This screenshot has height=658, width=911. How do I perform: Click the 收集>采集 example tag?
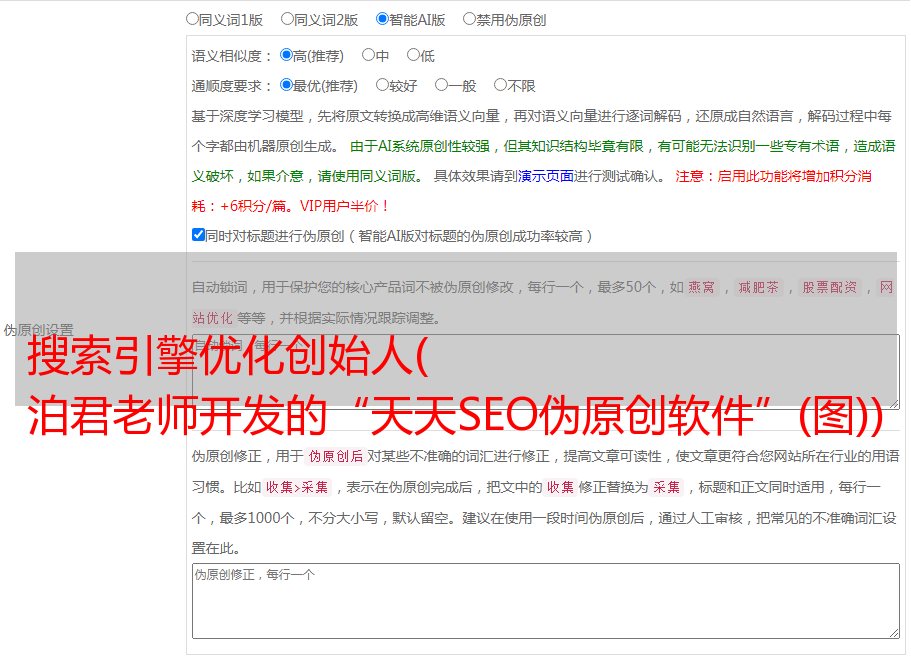pos(297,487)
